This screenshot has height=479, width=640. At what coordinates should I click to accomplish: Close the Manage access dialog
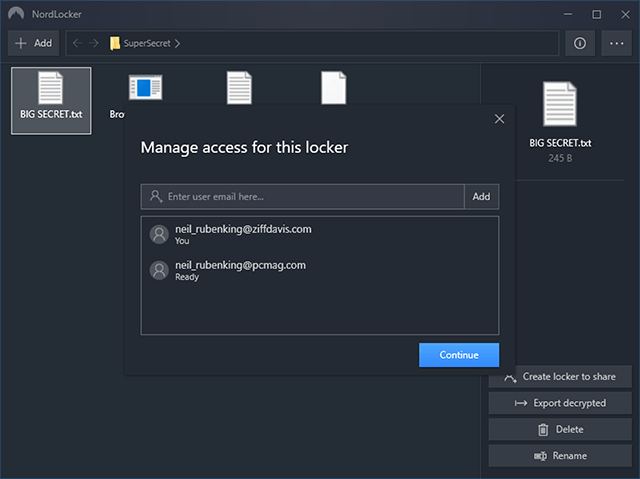click(x=499, y=119)
